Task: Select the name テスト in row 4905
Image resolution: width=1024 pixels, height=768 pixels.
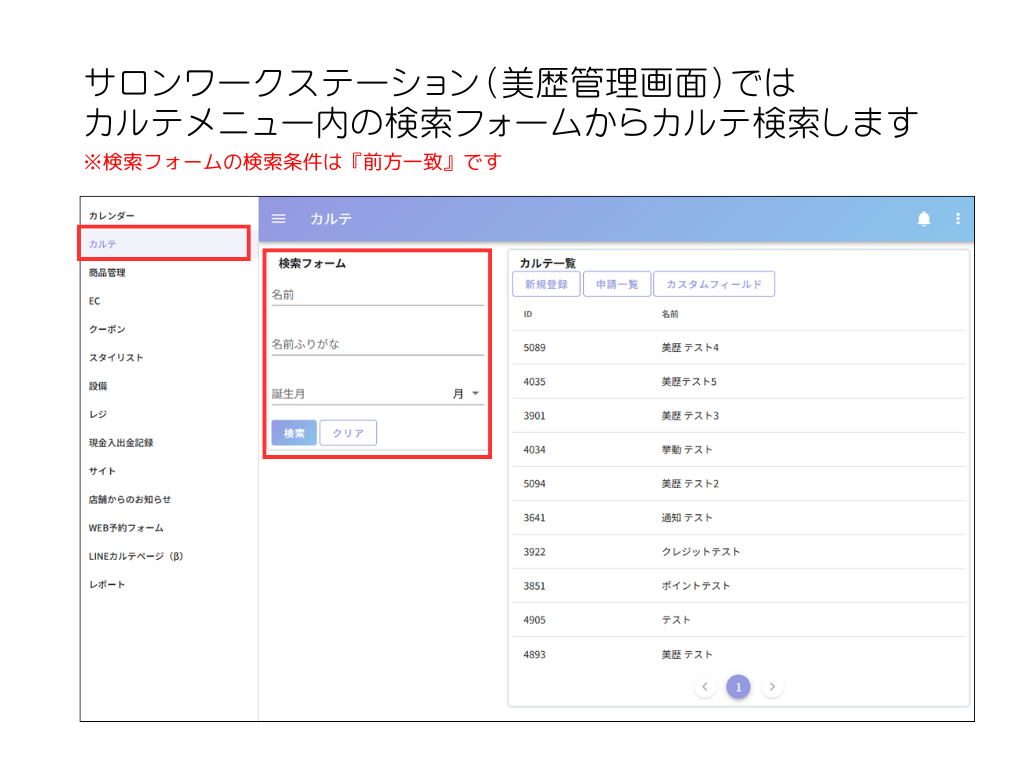Action: pyautogui.click(x=676, y=620)
